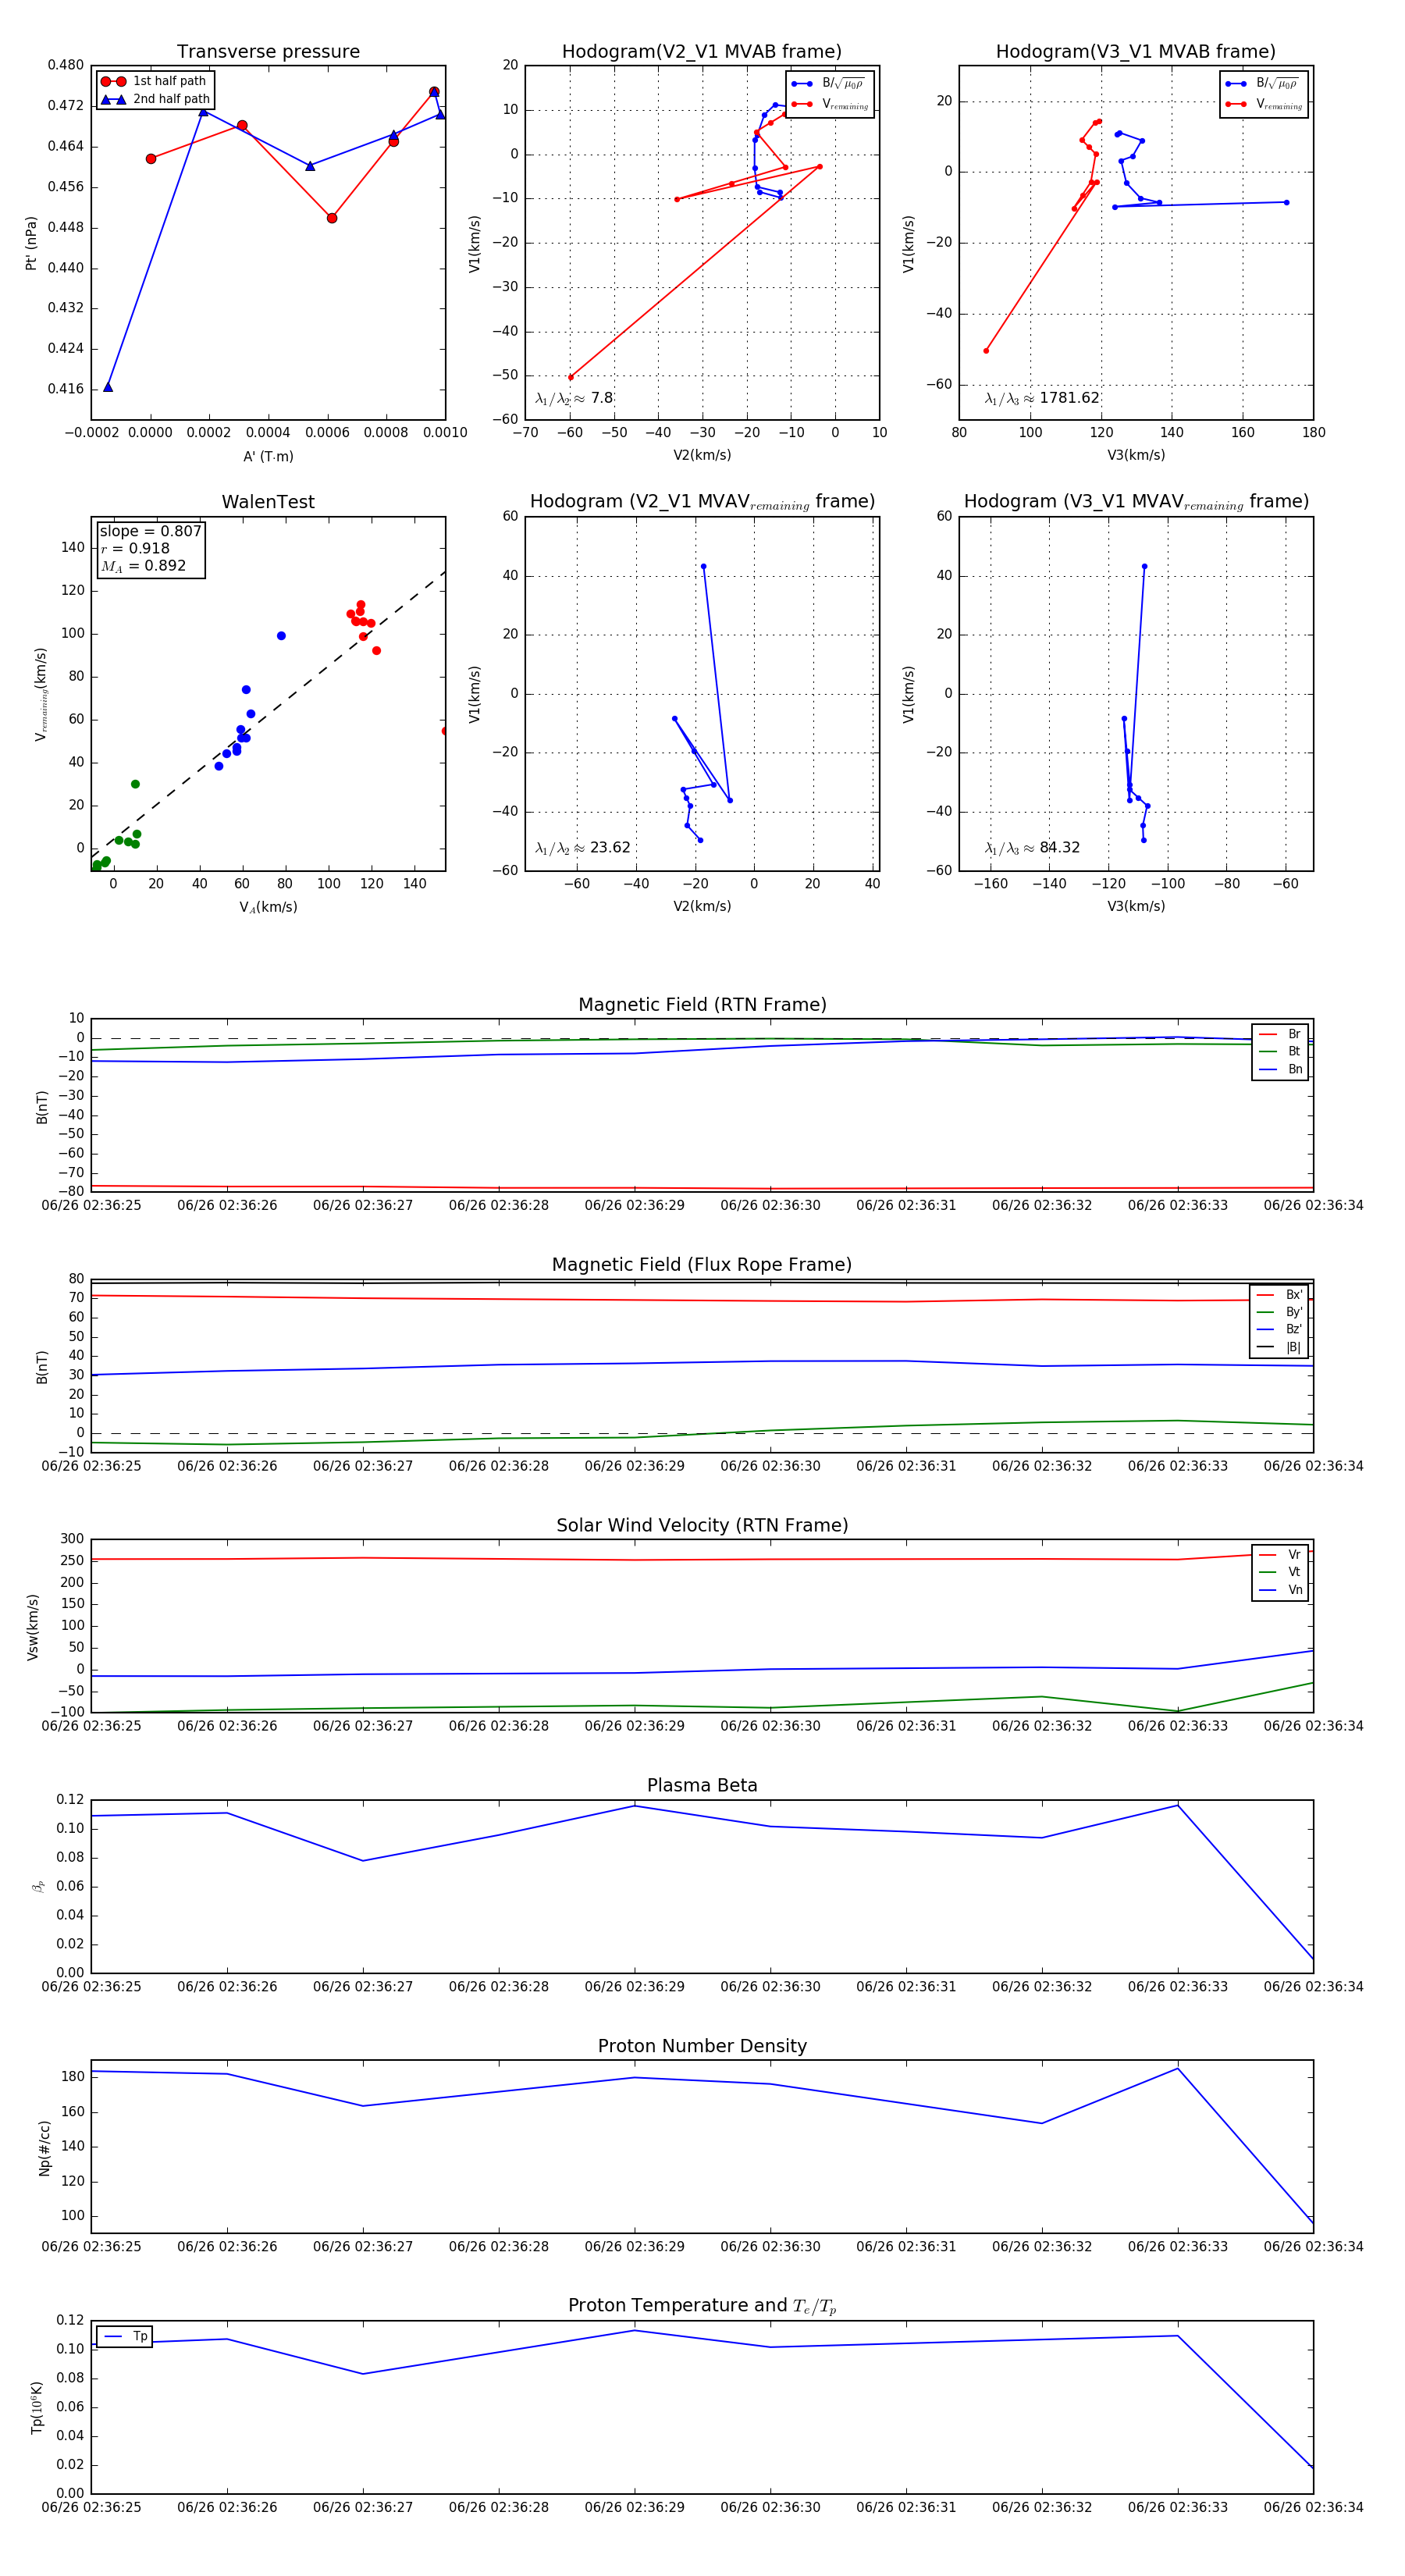Click the 'Hodogram(V3_V1 MVAB frame)' title
This screenshot has height=2576, width=1405.
pos(1135,52)
